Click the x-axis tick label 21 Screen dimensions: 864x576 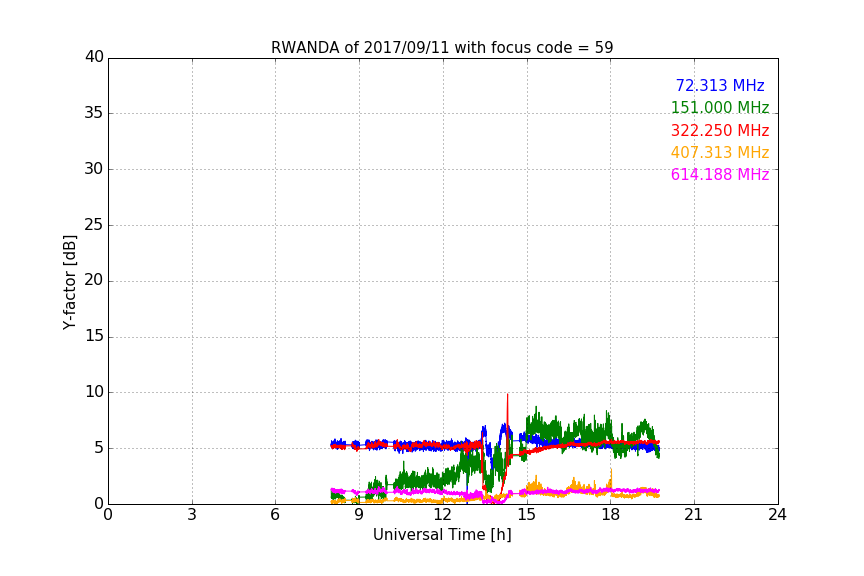pos(694,515)
